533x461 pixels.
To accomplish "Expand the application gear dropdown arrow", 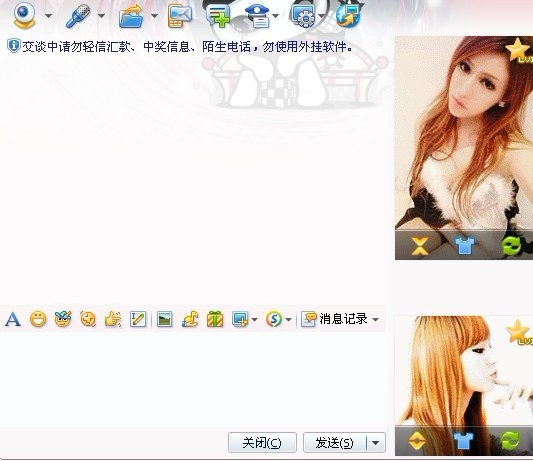I will click(322, 16).
